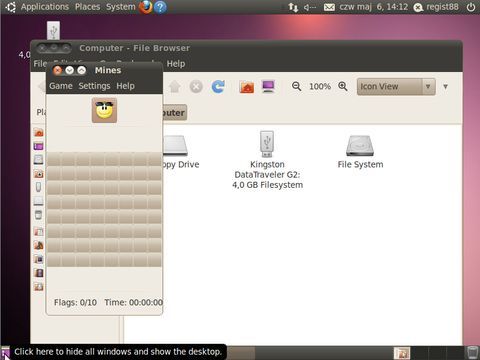The width and height of the screenshot is (480, 360).
Task: Click the Computer toolbar icon
Action: 268,87
